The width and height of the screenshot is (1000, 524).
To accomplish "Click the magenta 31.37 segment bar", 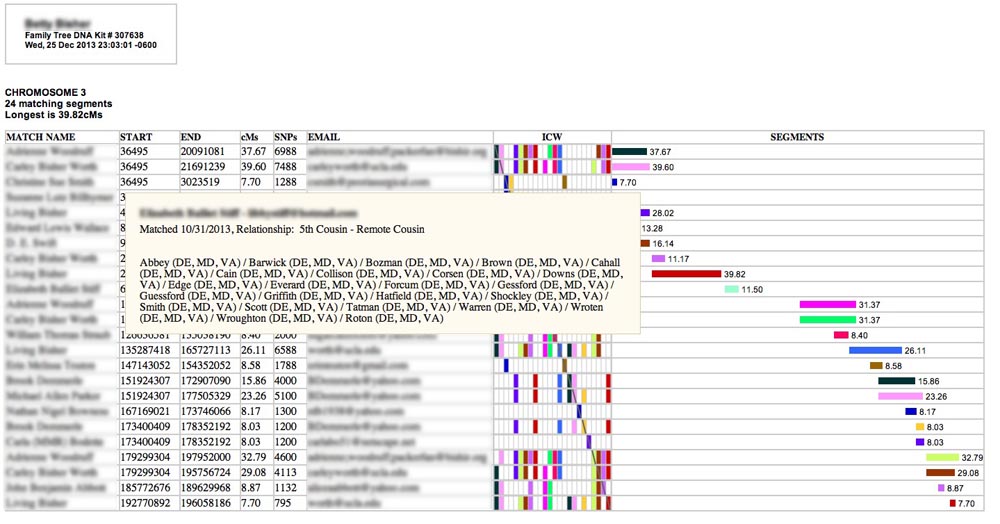I will click(x=827, y=305).
